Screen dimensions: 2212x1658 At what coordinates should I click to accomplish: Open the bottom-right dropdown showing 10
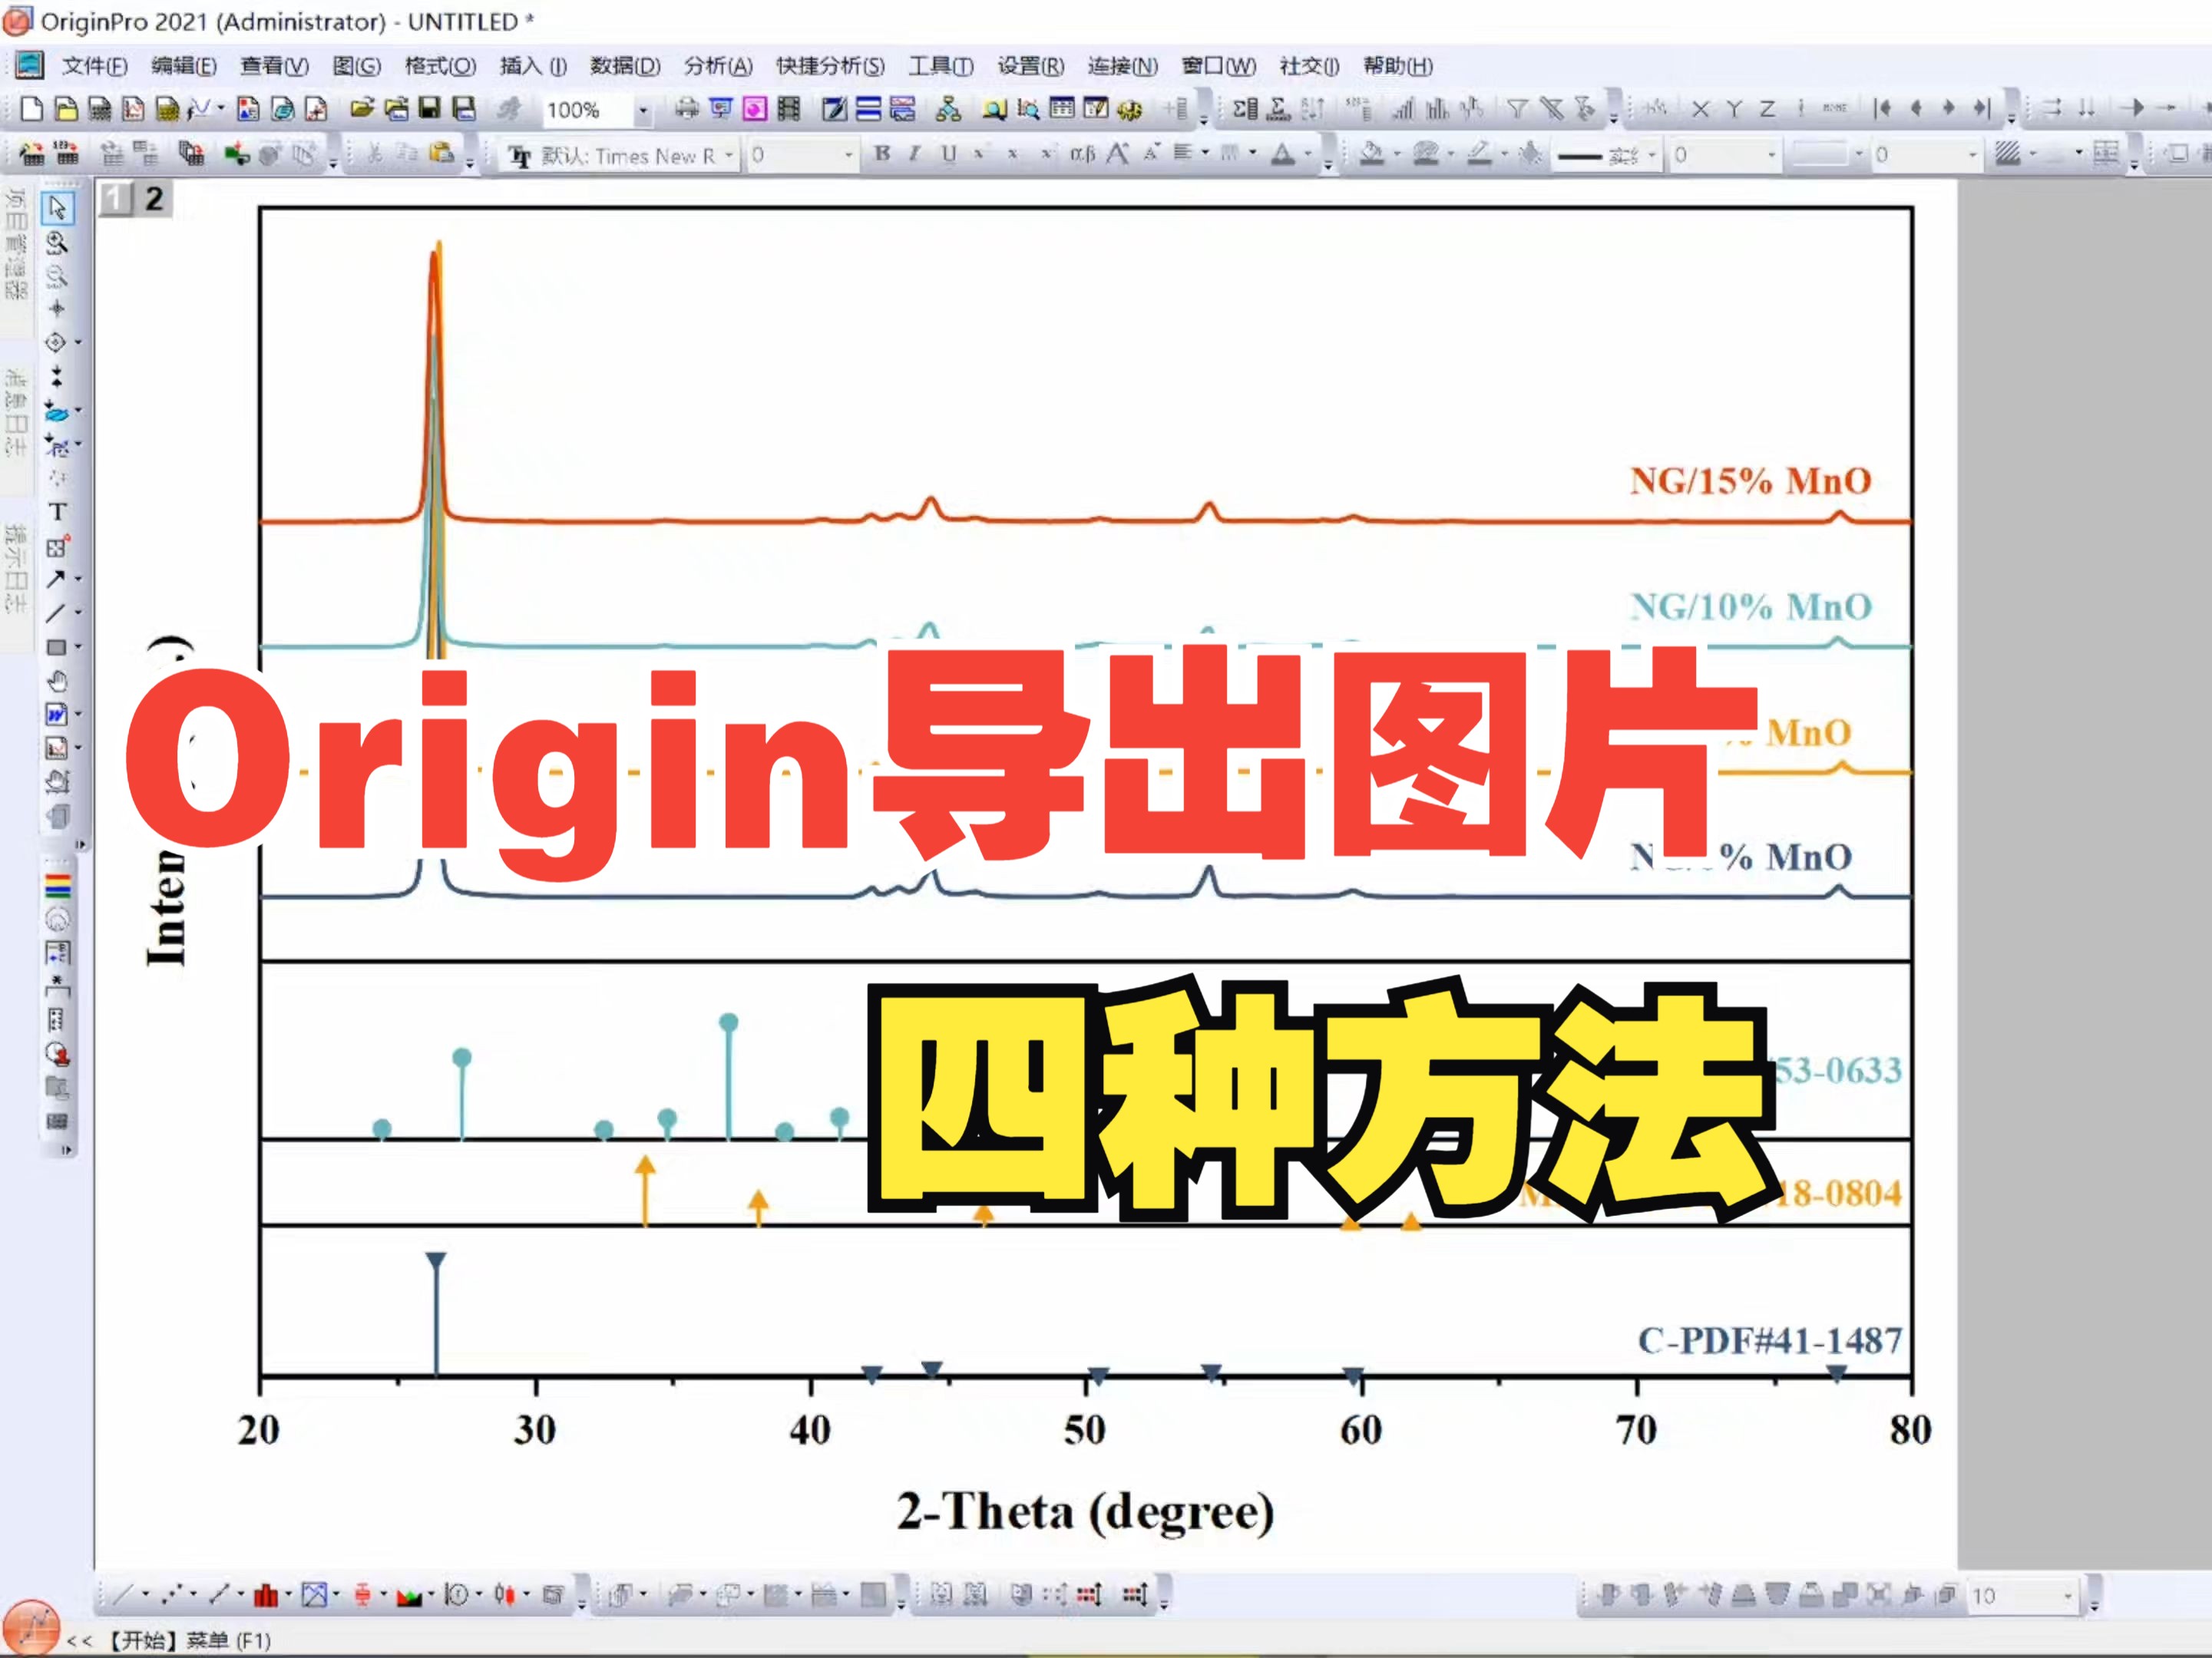point(2067,1596)
